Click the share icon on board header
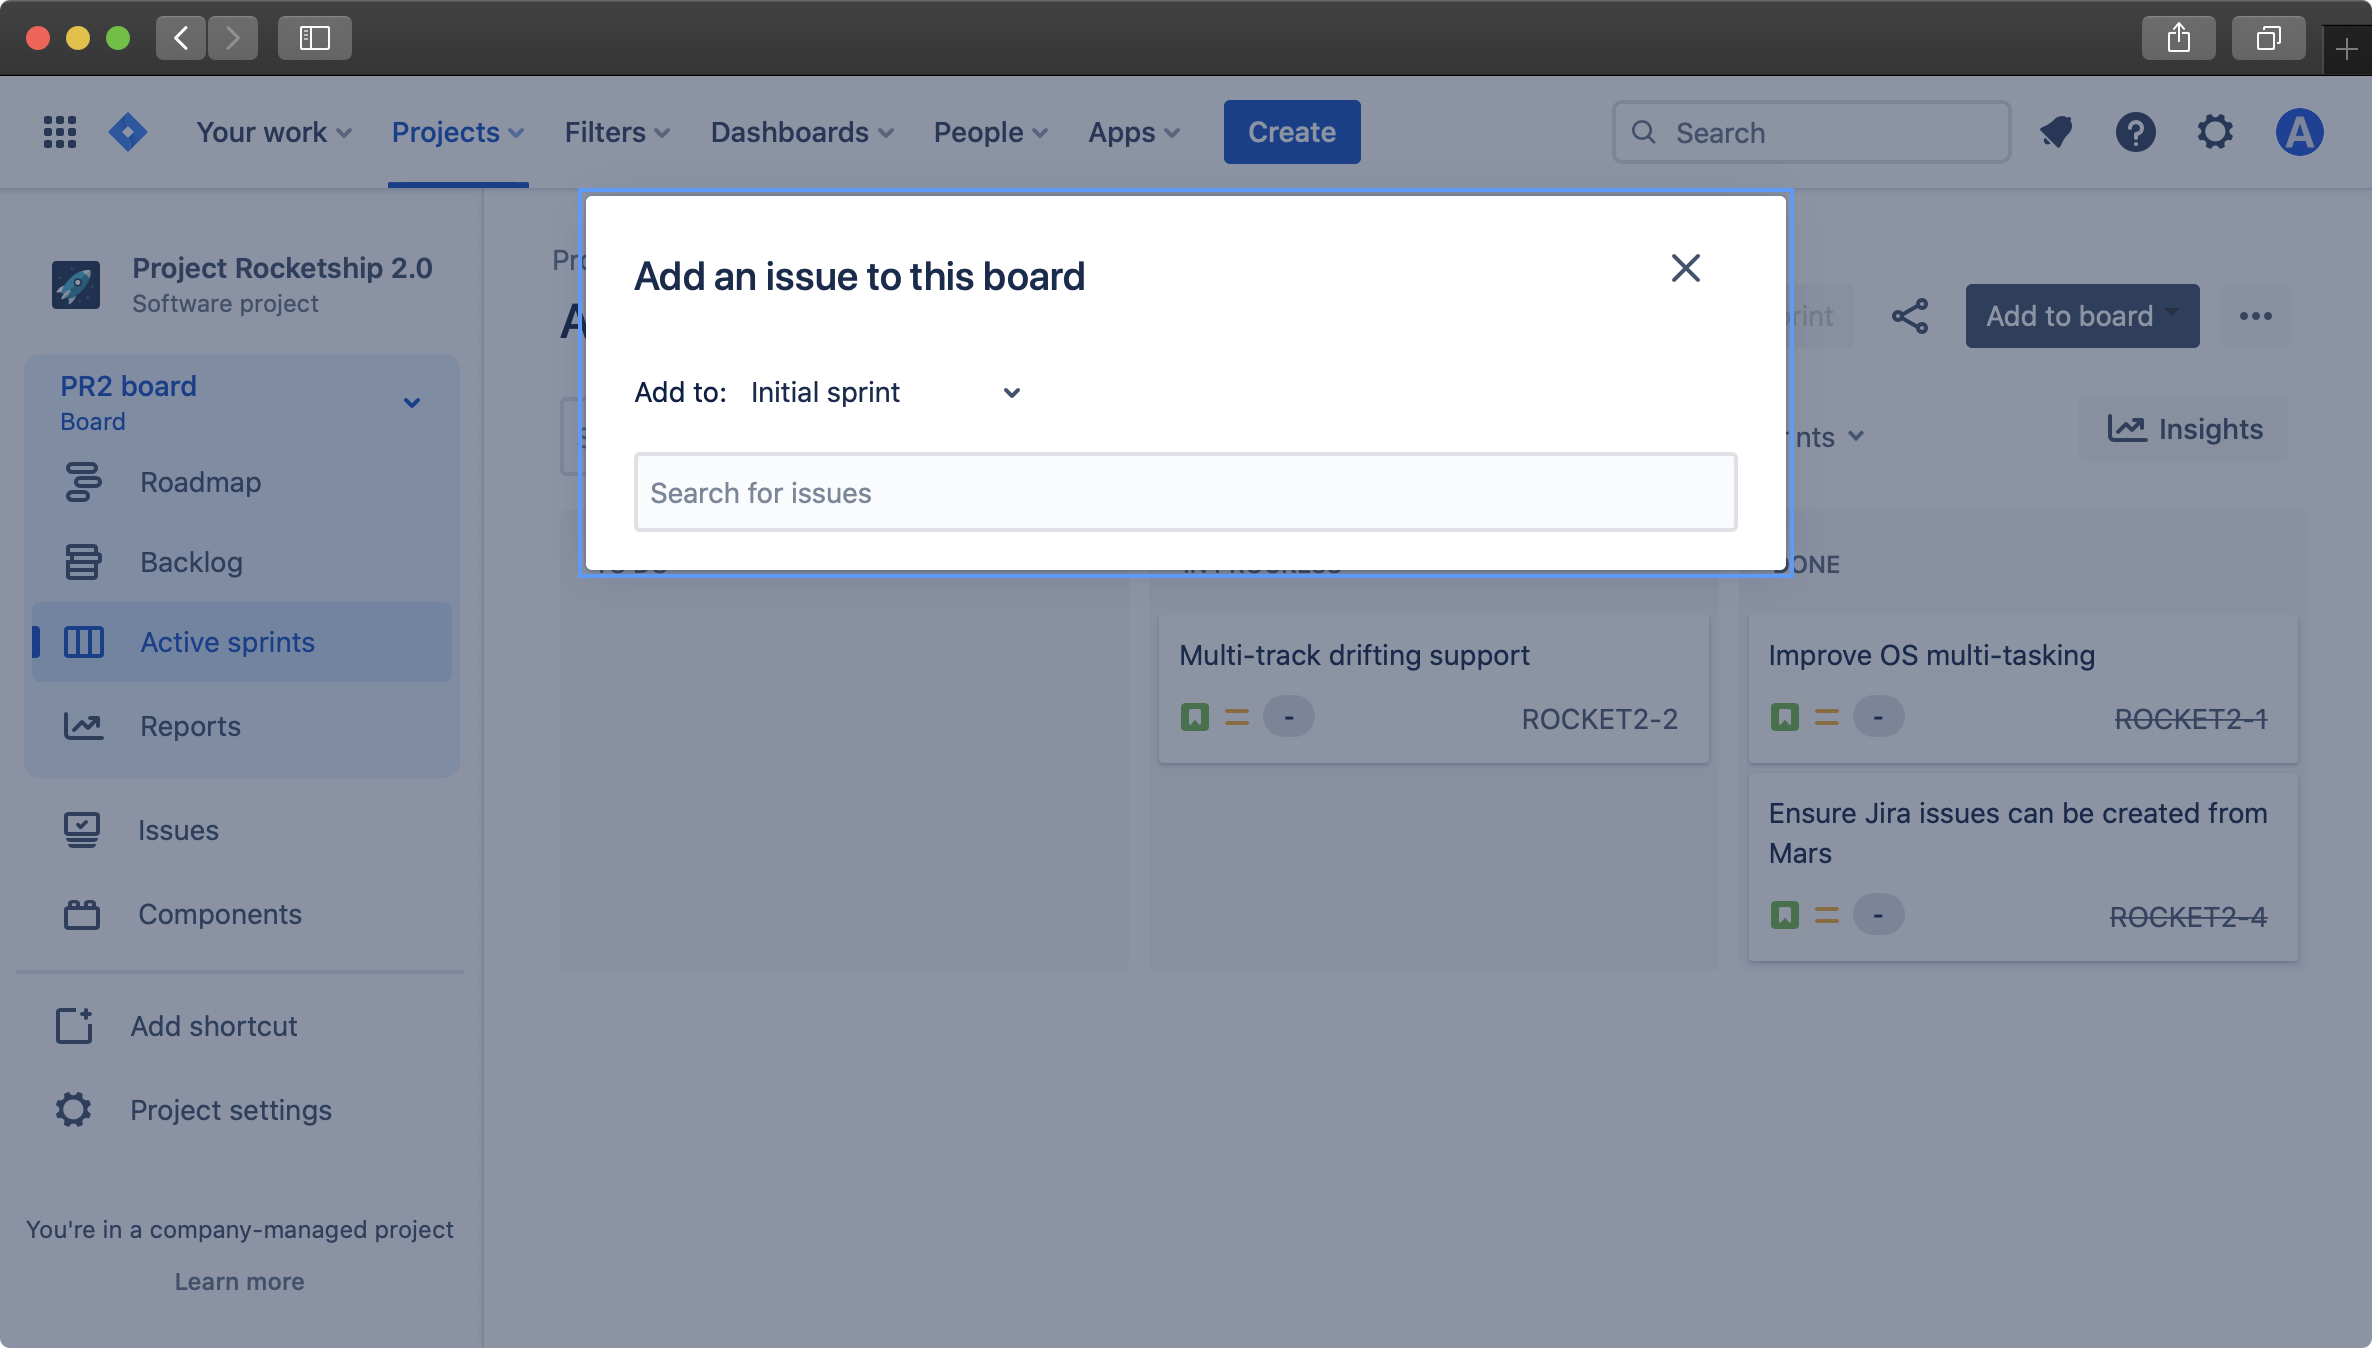Image resolution: width=2372 pixels, height=1348 pixels. coord(1913,315)
